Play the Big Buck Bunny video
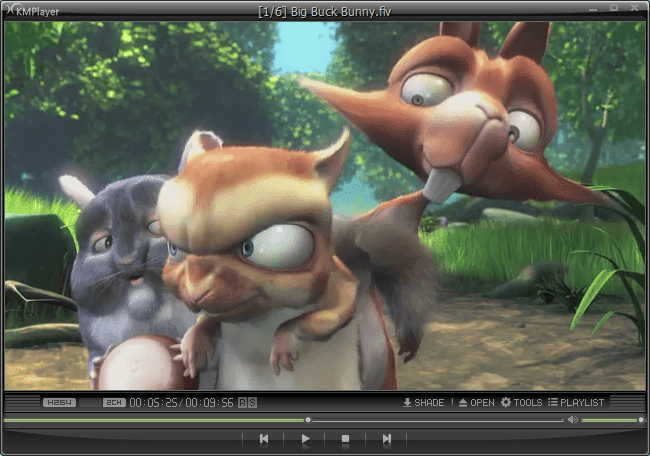 coord(306,438)
